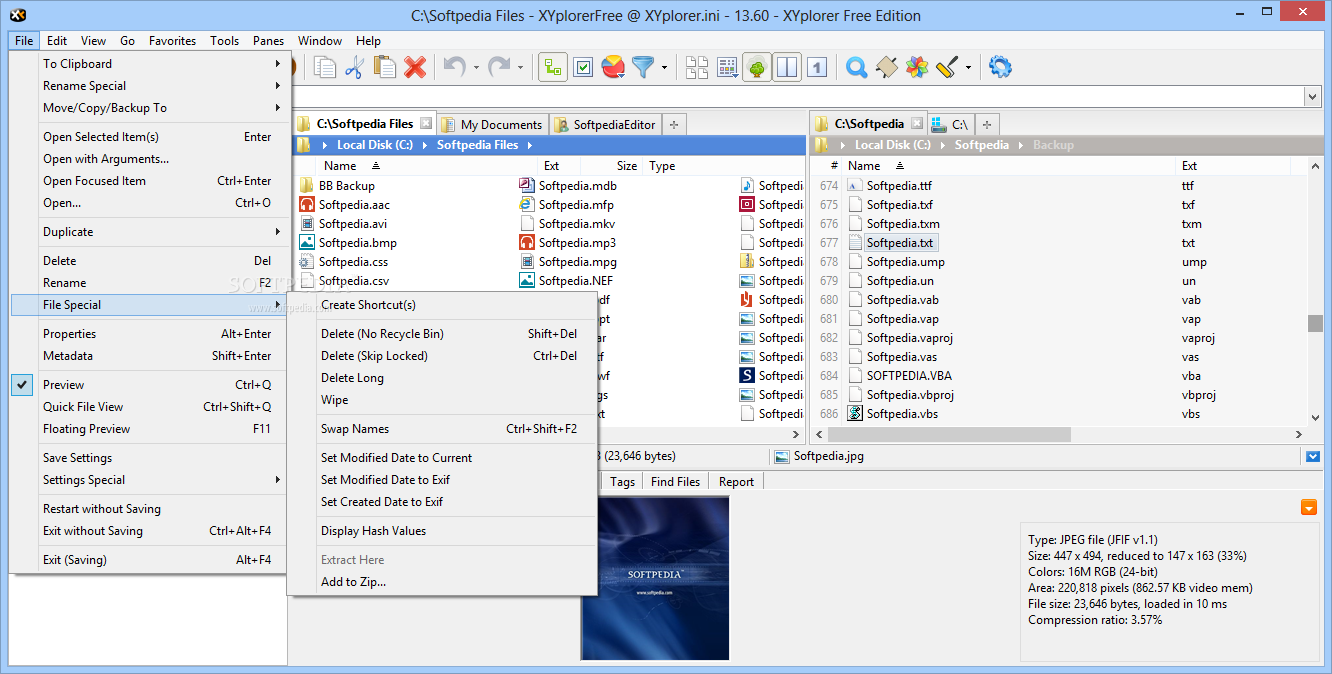
Task: Switch to the My Documents tab
Action: 493,125
